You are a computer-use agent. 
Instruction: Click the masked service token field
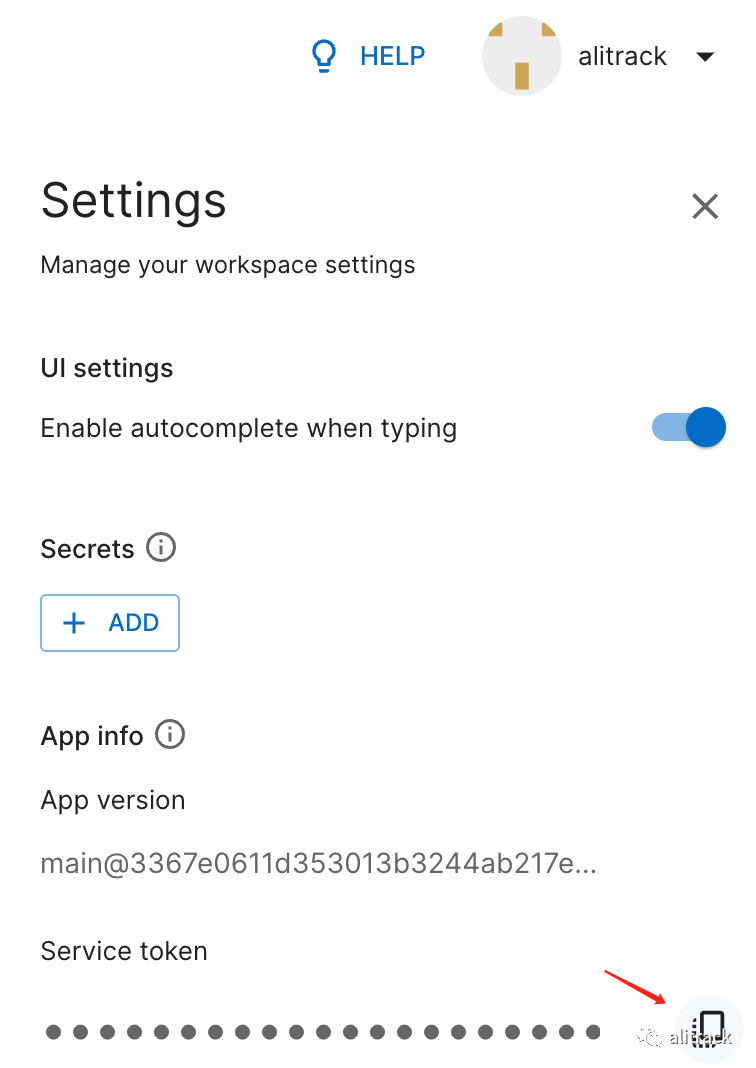pyautogui.click(x=322, y=1031)
